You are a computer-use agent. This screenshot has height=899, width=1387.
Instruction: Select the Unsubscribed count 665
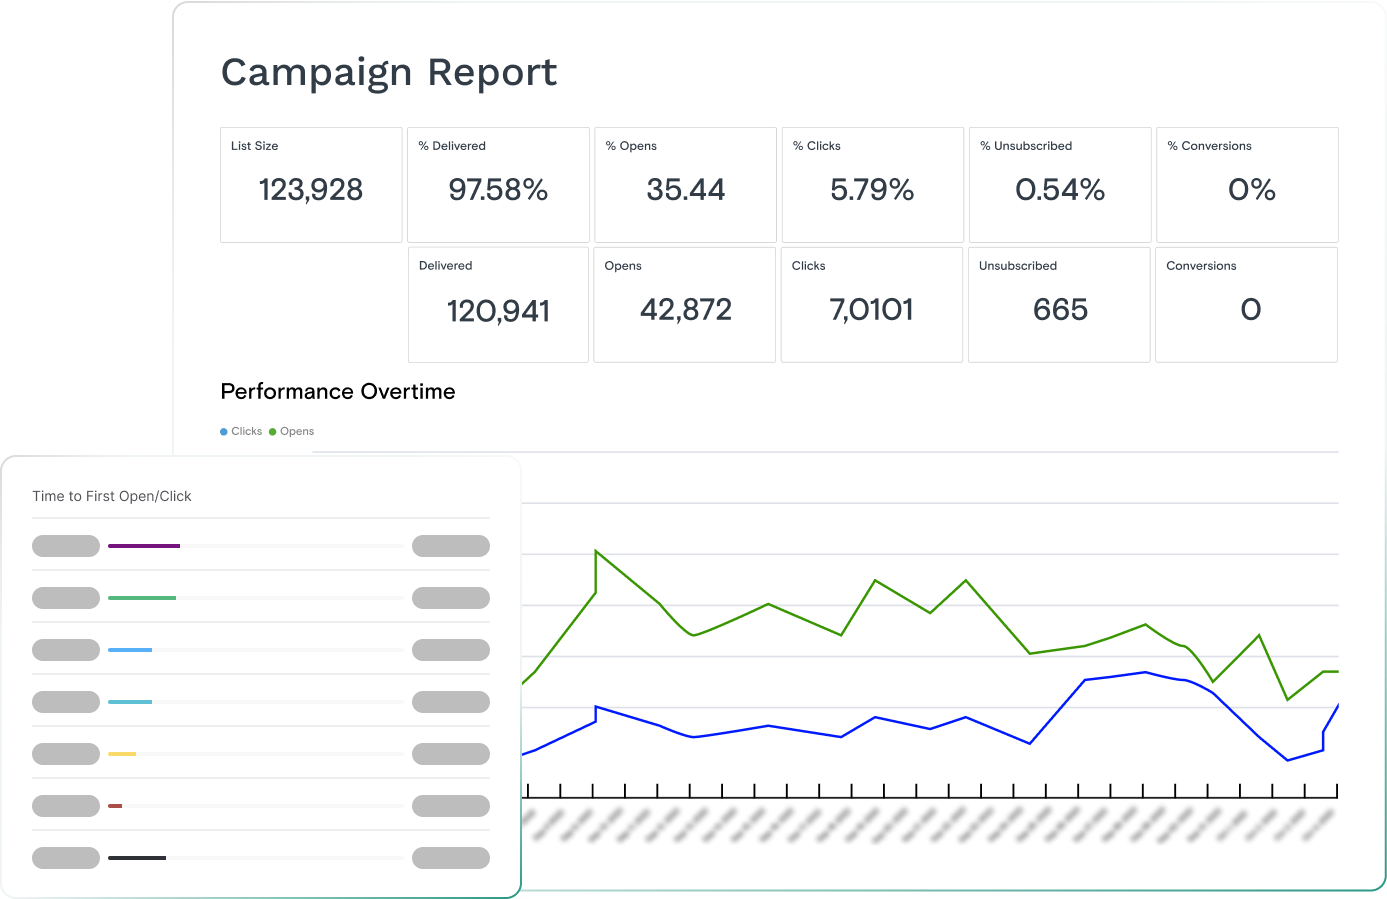[x=1060, y=310]
